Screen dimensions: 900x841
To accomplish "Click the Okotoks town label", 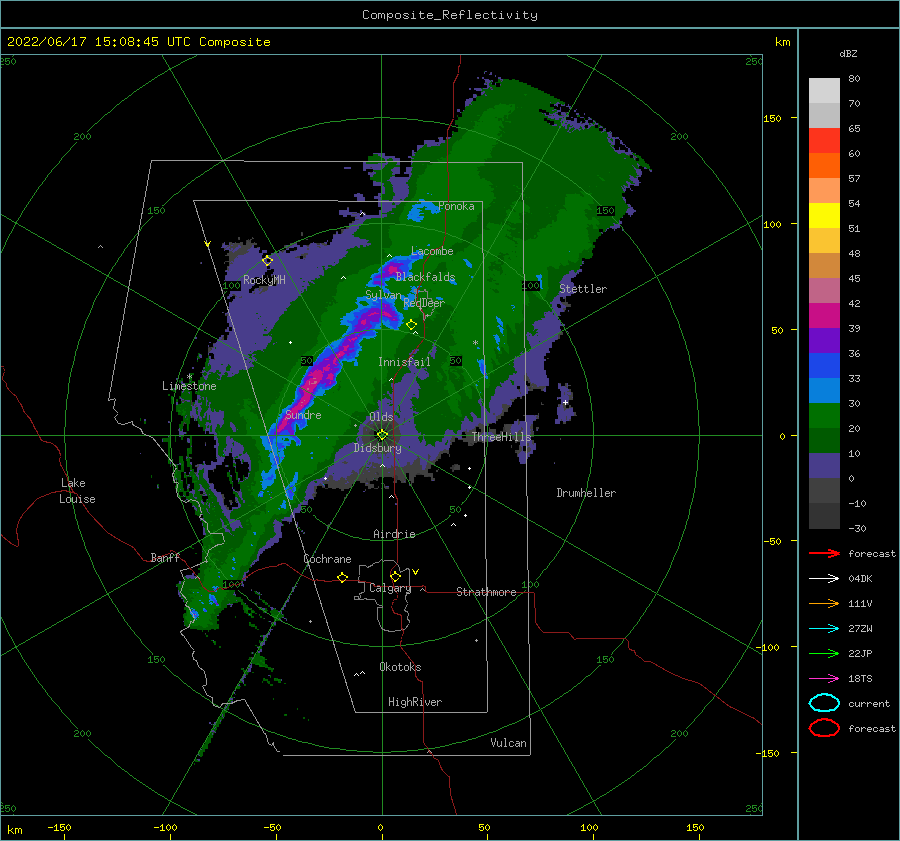I will pyautogui.click(x=400, y=667).
